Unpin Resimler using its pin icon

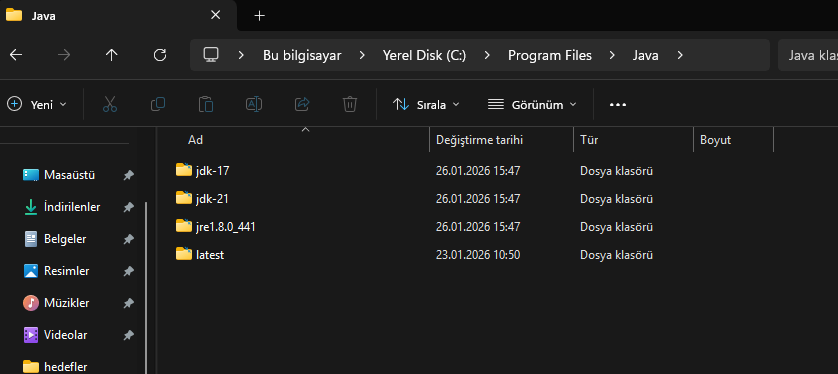(x=128, y=271)
